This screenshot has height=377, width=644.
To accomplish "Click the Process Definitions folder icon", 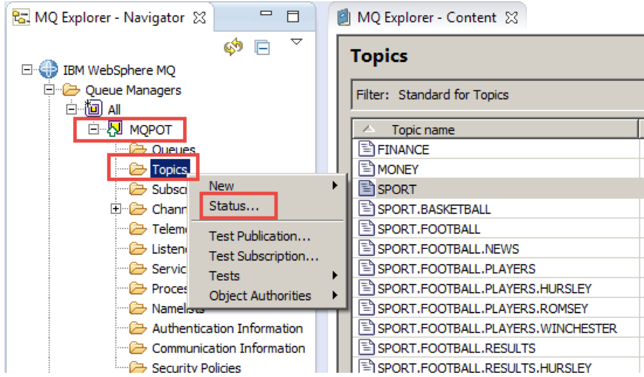I will click(138, 289).
